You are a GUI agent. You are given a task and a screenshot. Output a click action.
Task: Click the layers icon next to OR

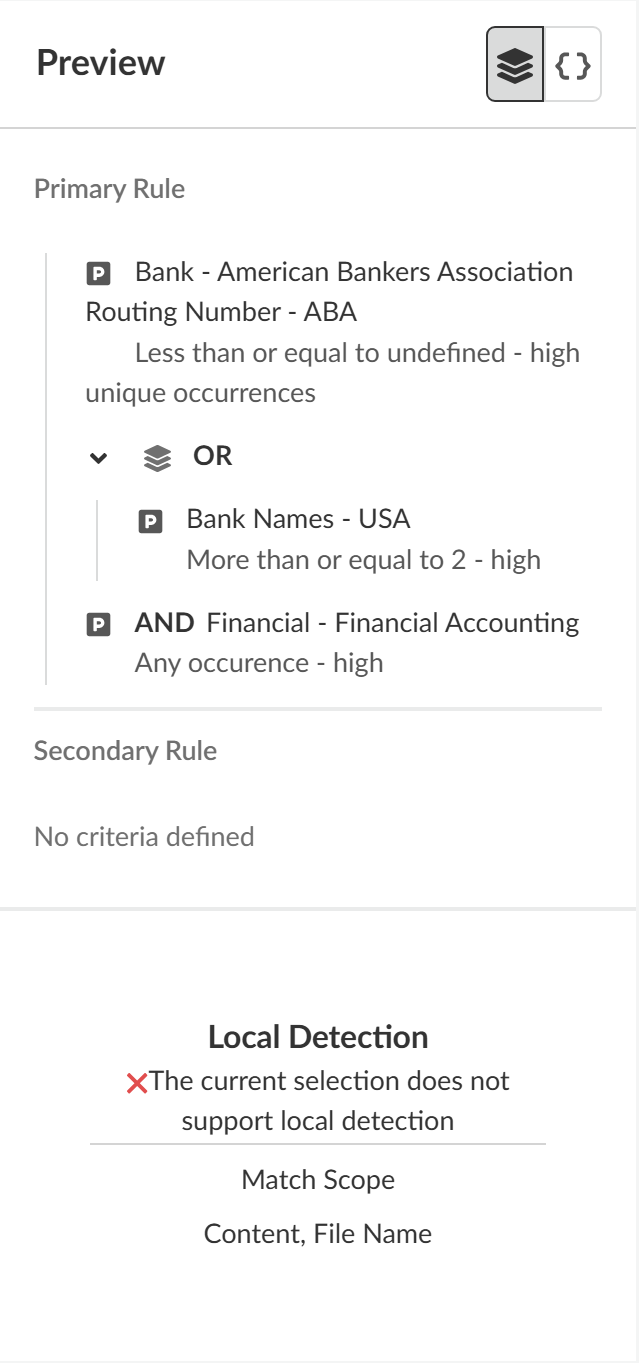pyautogui.click(x=157, y=458)
